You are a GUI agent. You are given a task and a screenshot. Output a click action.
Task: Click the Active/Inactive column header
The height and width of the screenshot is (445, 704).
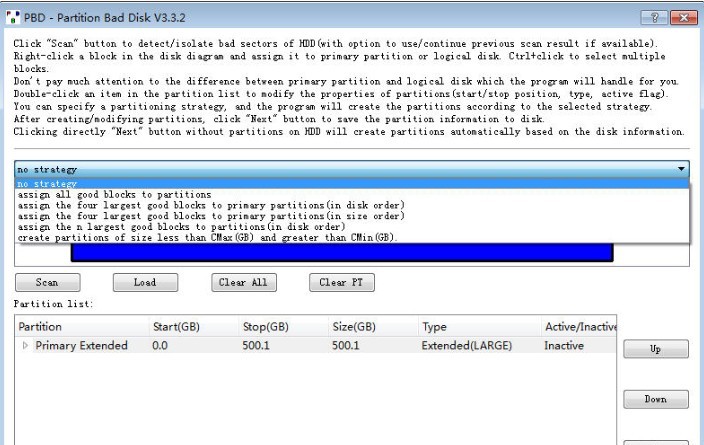[x=579, y=326]
